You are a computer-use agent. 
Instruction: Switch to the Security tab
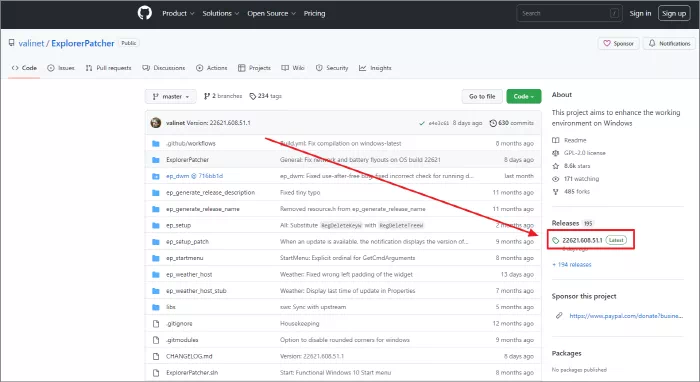(x=332, y=68)
